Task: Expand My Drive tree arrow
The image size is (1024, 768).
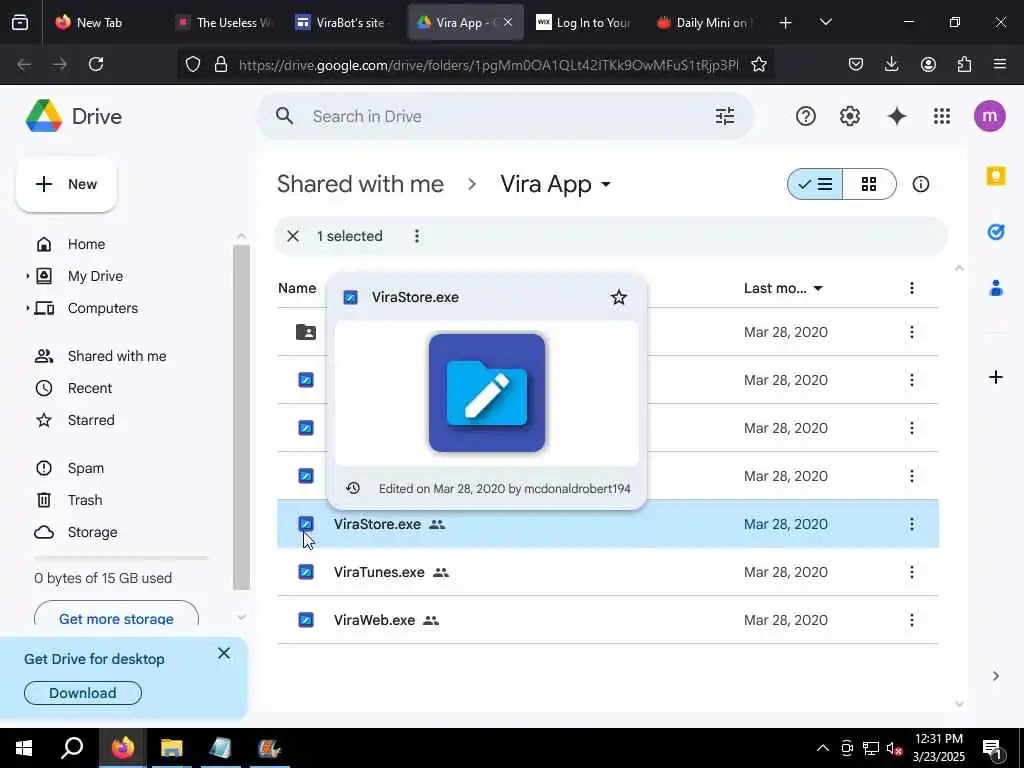Action: click(x=27, y=276)
